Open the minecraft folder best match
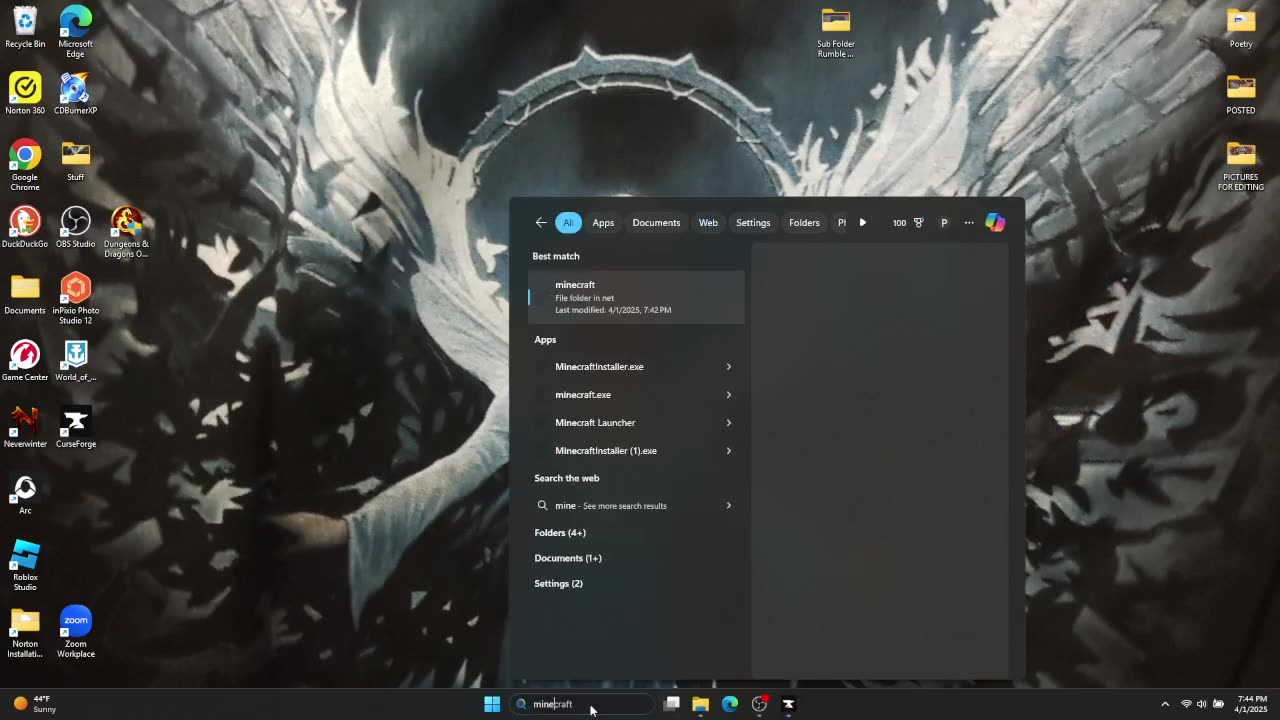 (636, 297)
